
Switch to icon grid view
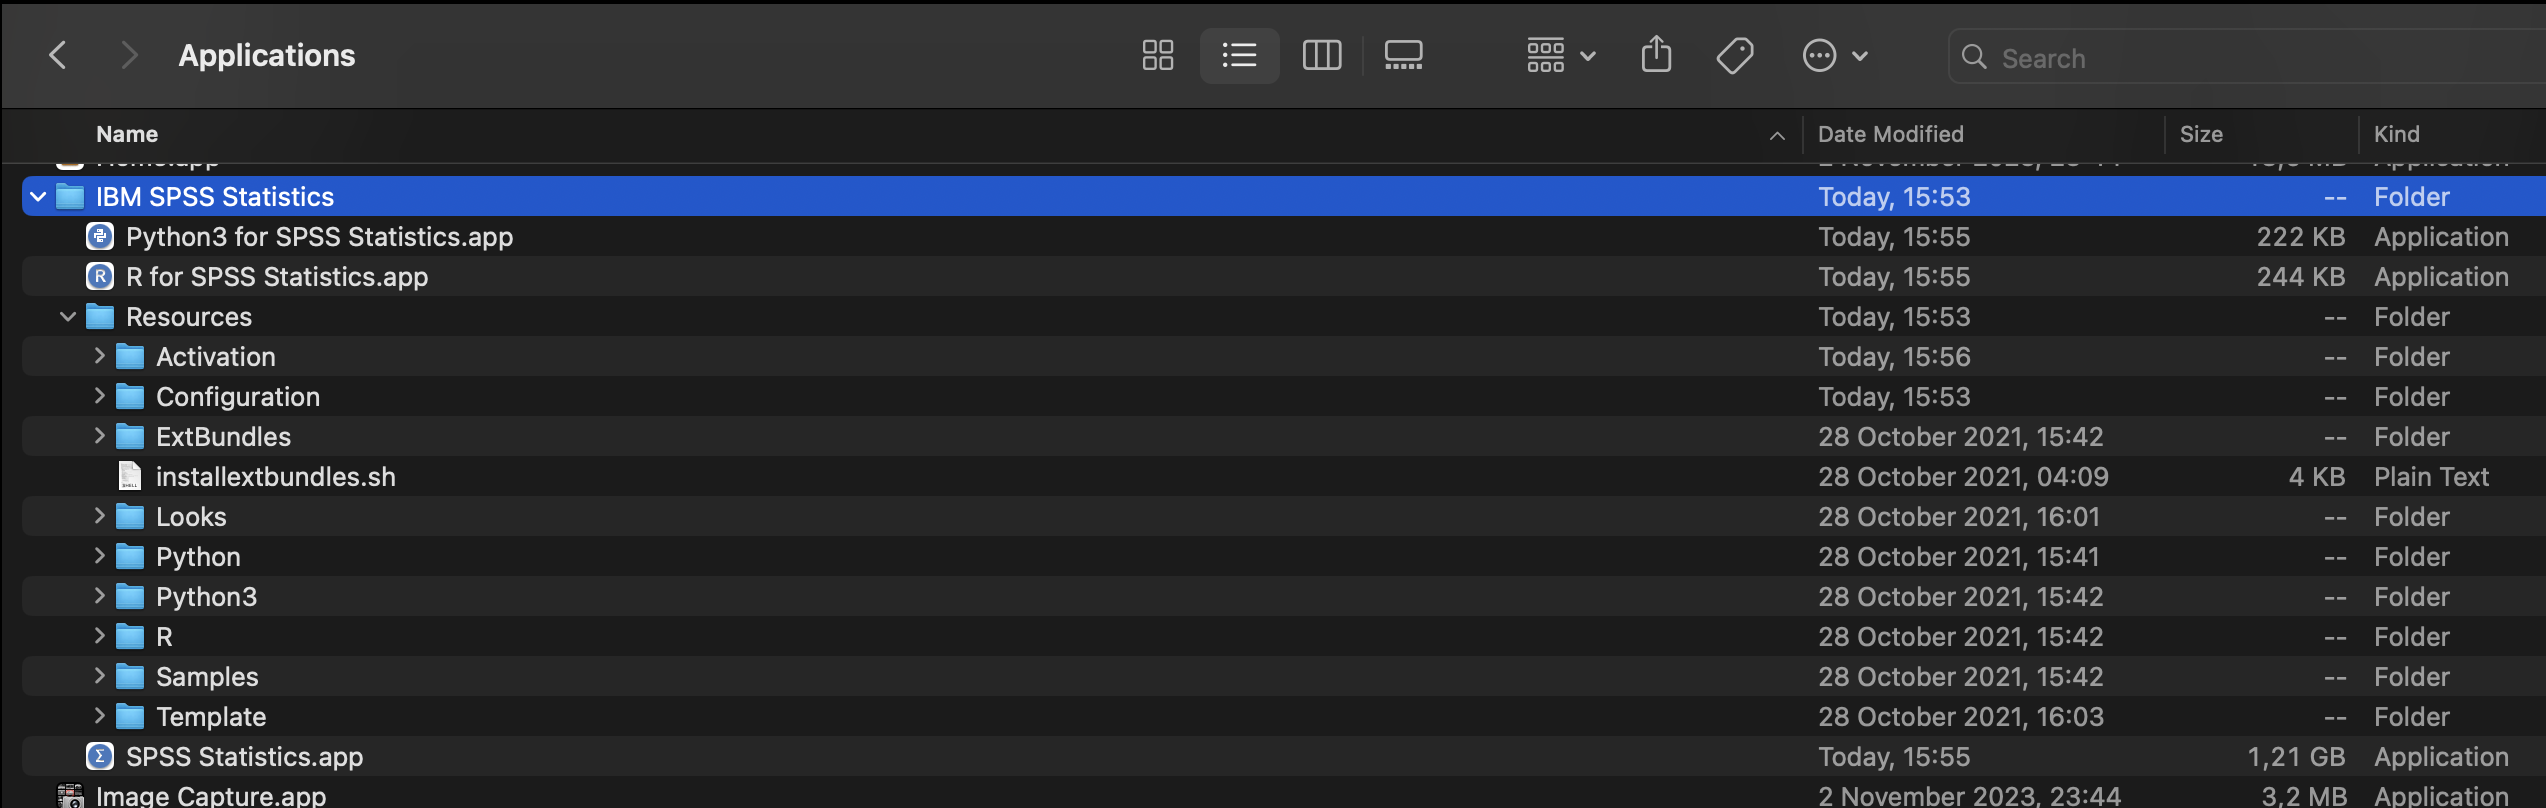(x=1157, y=55)
